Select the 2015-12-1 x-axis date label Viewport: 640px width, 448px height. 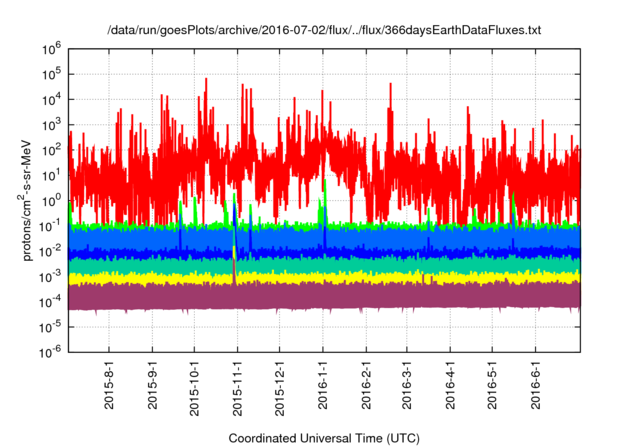(x=279, y=388)
